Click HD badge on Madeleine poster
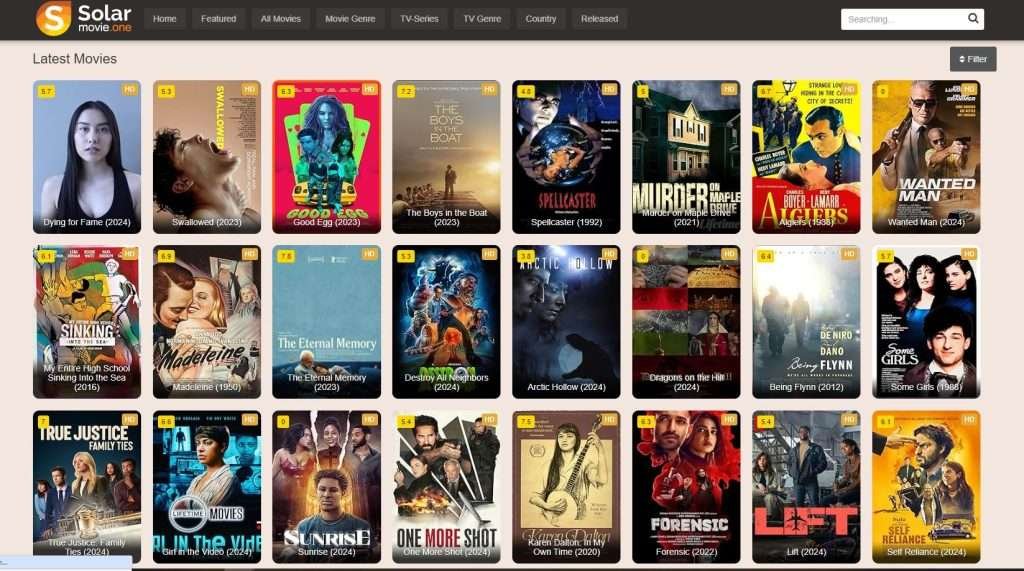This screenshot has width=1024, height=571. click(x=249, y=254)
